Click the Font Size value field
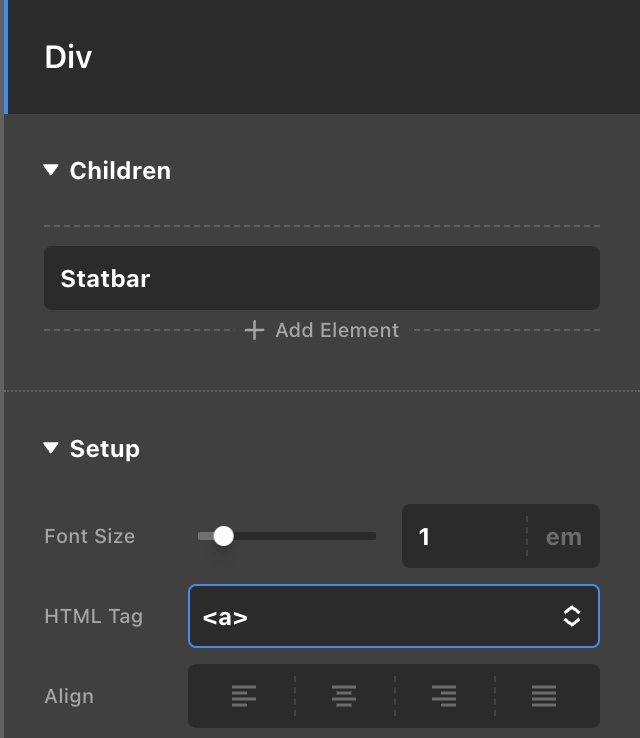 464,537
